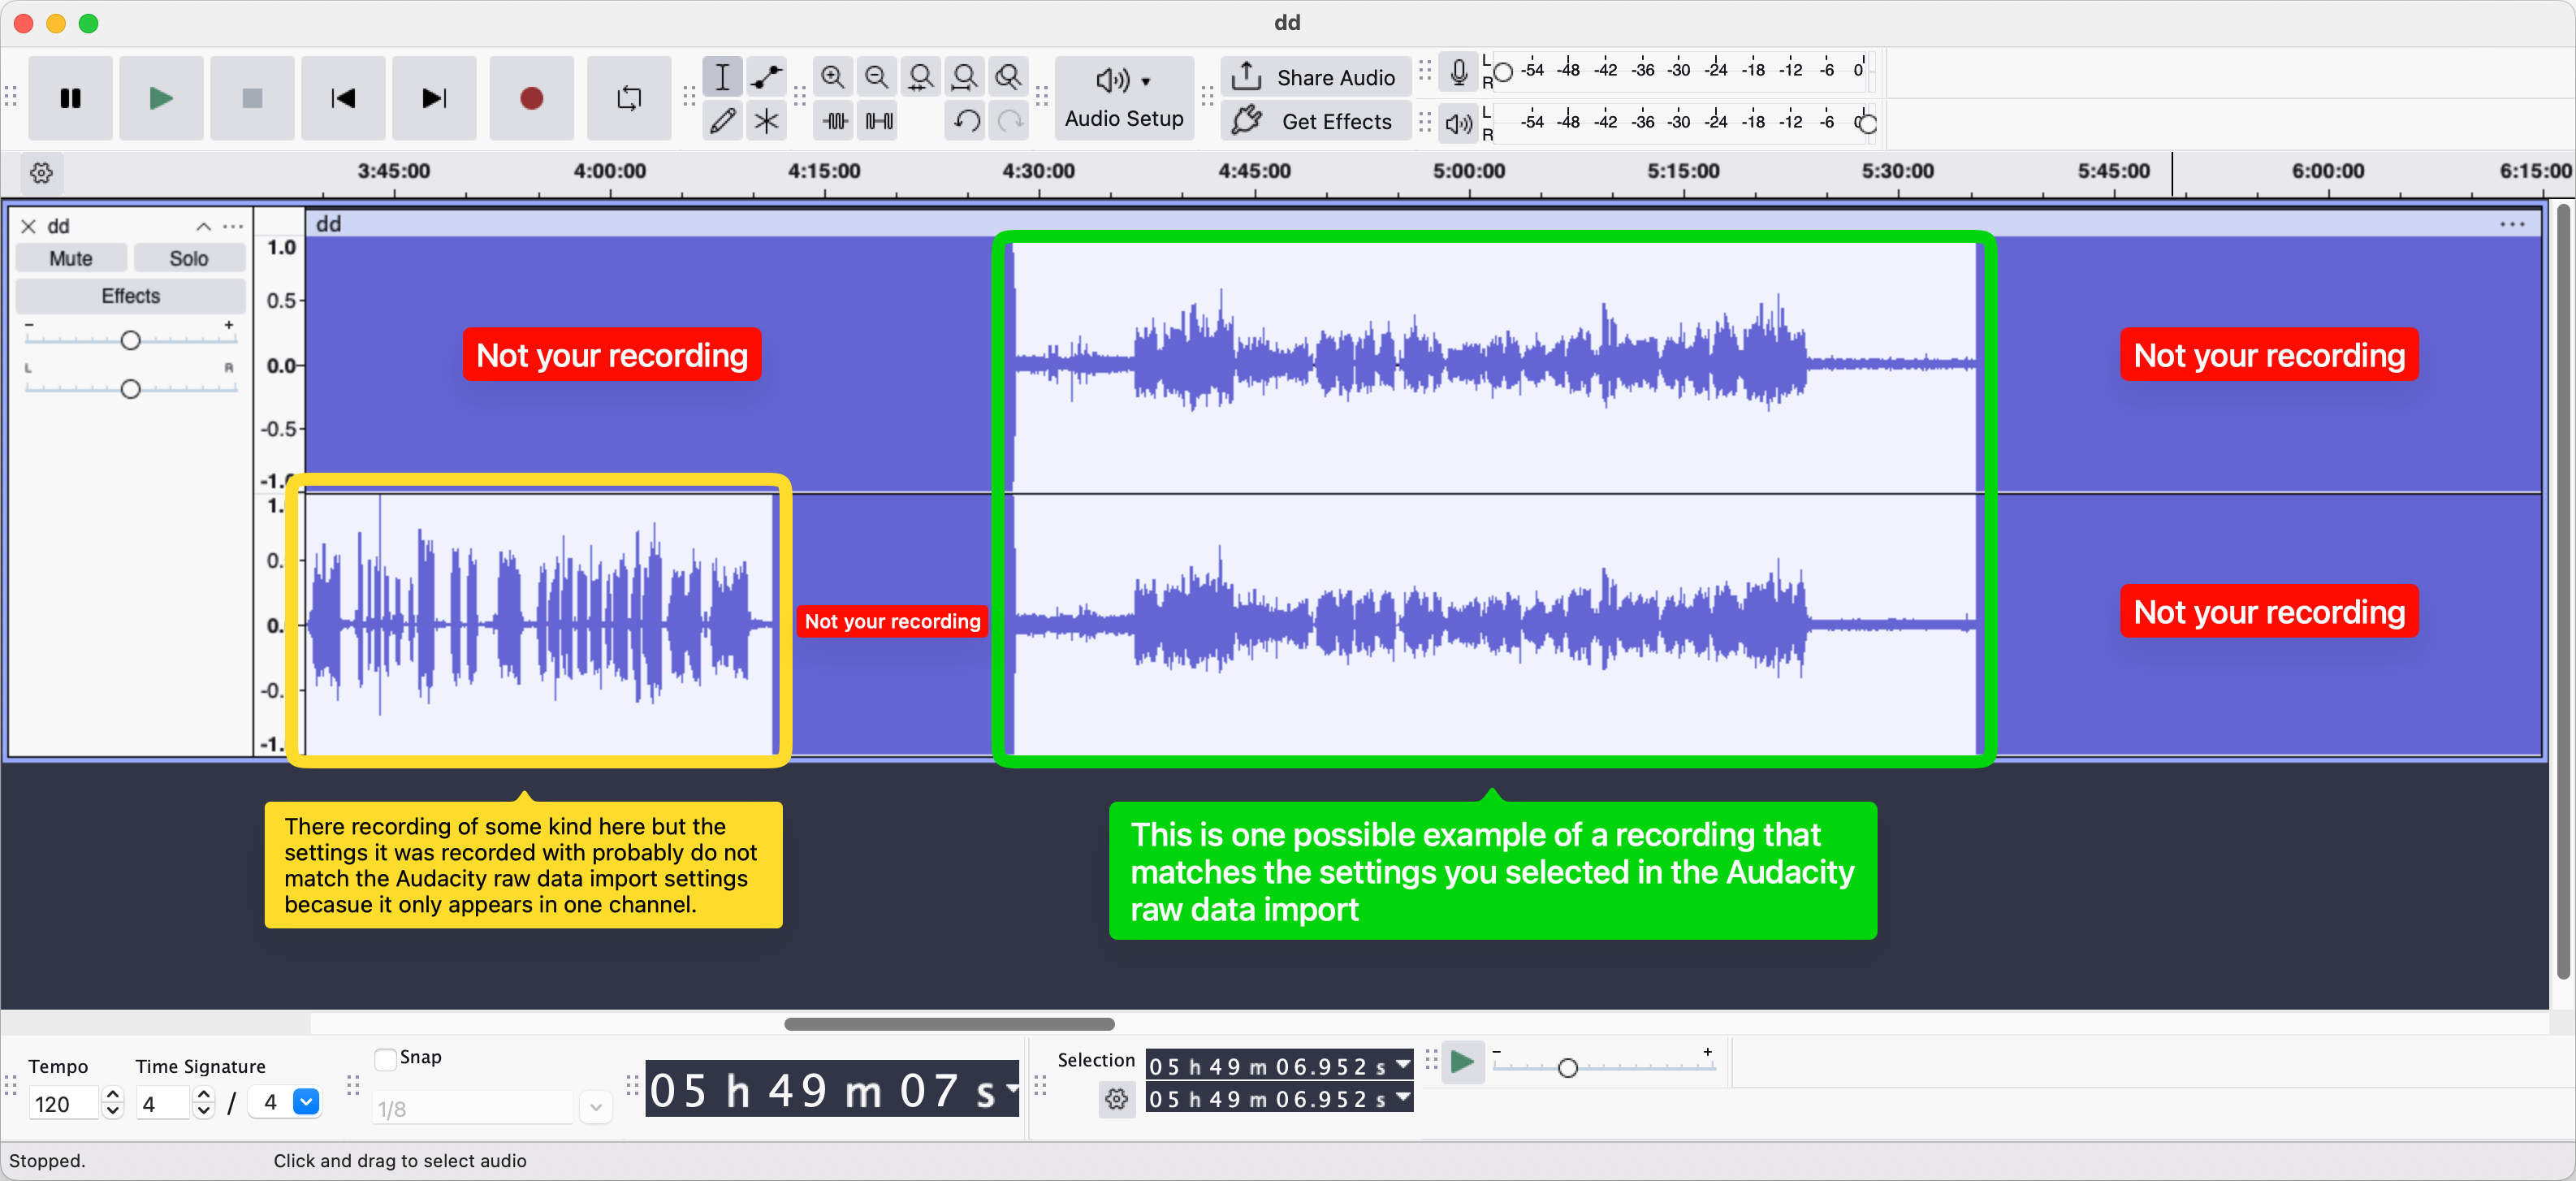Collapse the dd track with chevron
Viewport: 2576px width, 1181px height.
[203, 226]
